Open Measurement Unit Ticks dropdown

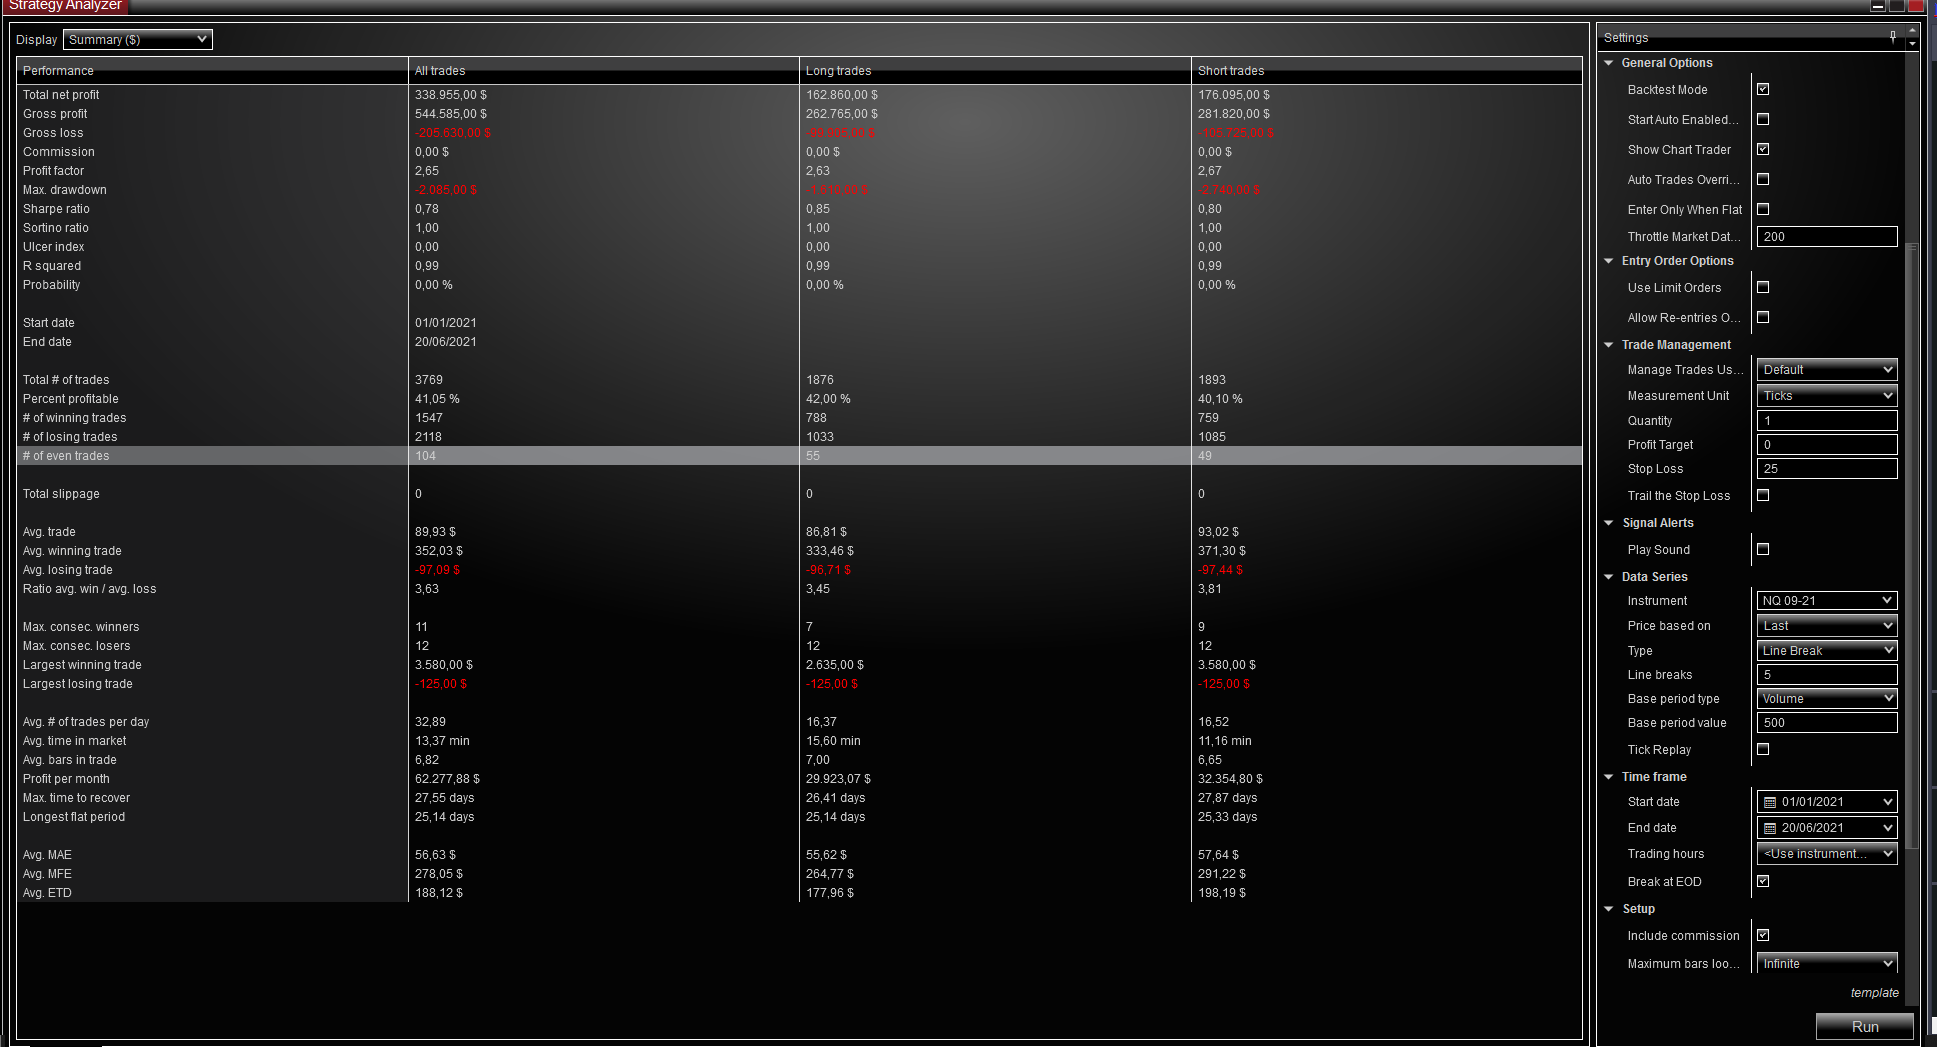click(x=1827, y=396)
